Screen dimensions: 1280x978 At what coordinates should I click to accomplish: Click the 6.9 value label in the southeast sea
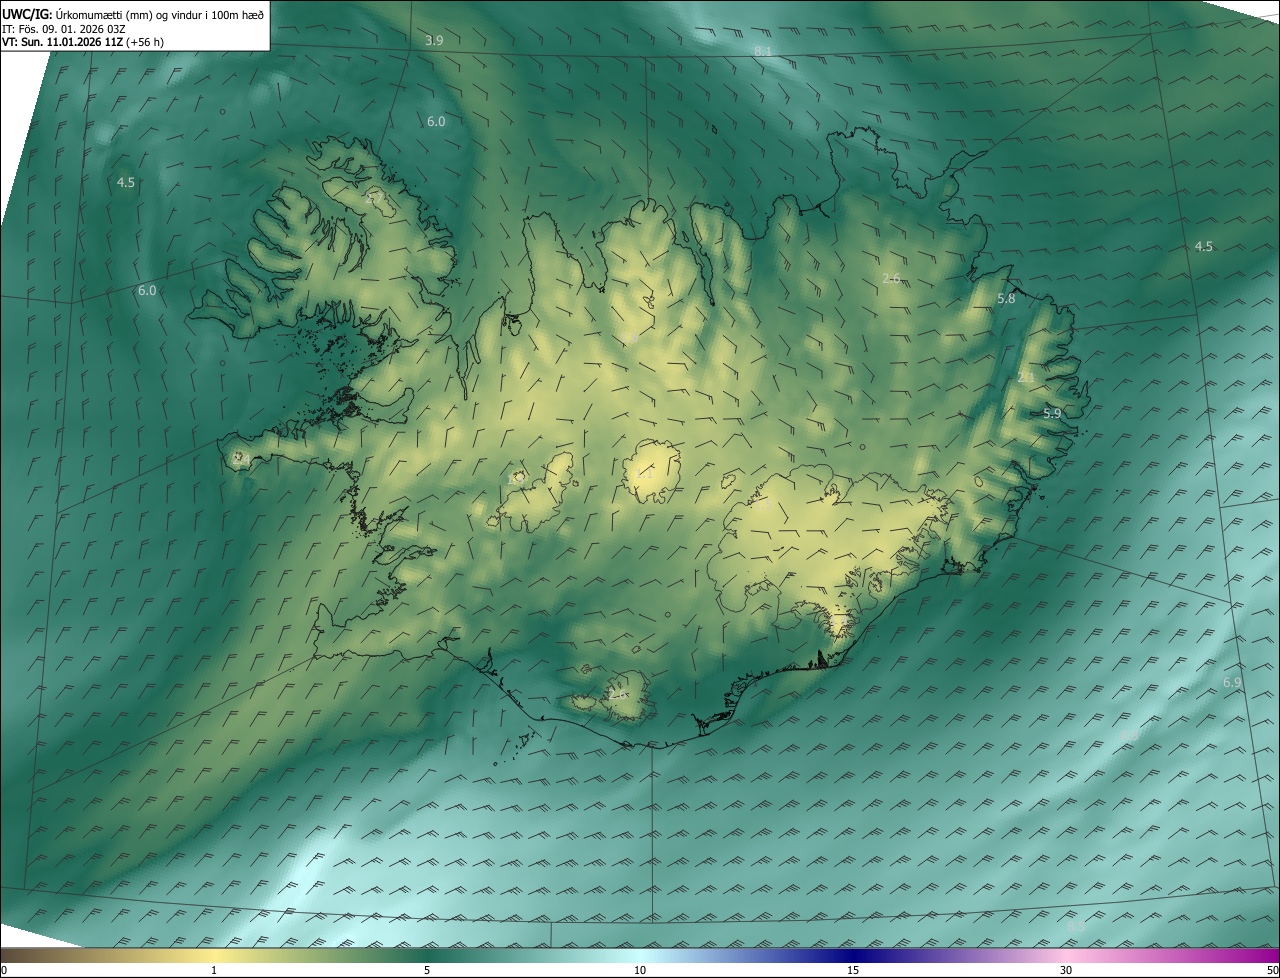[1232, 682]
